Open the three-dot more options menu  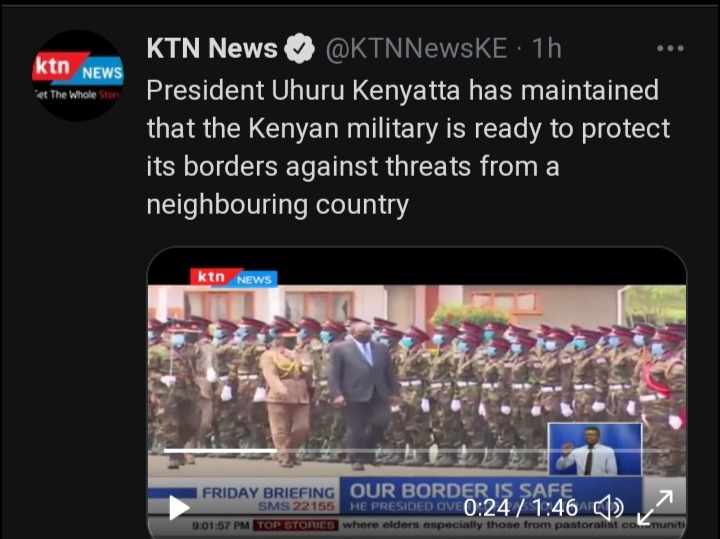point(670,48)
